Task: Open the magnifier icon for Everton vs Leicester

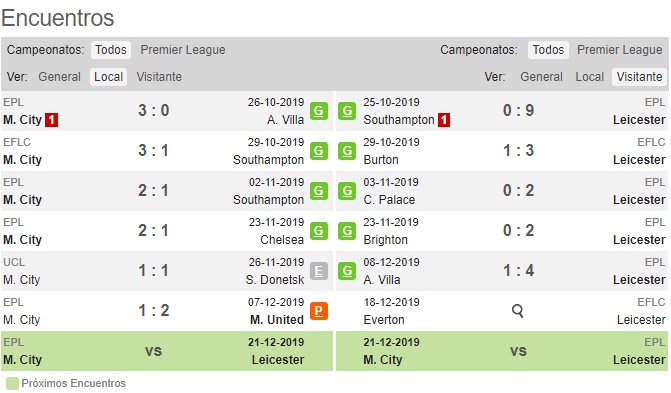Action: tap(517, 311)
